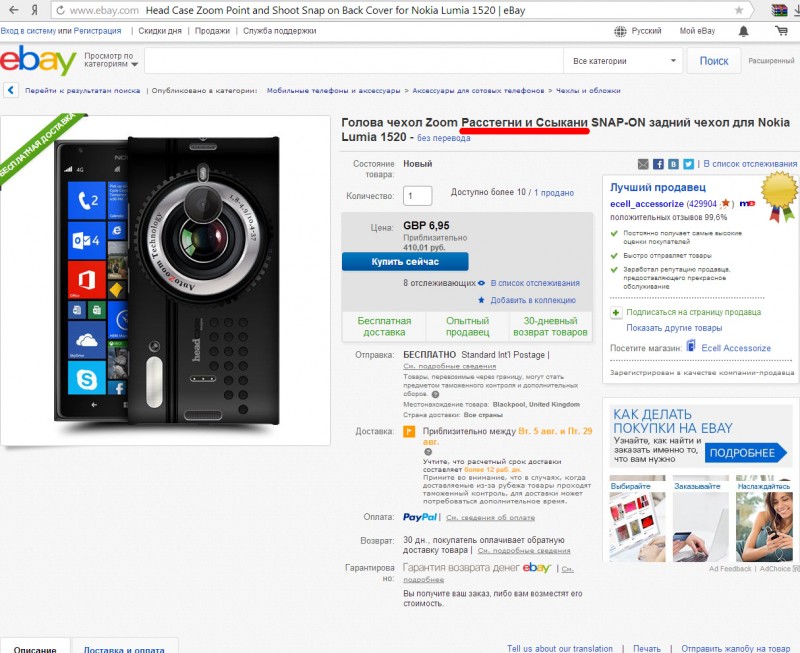
Task: Click the help icon next to customs fees
Action: [x=435, y=394]
